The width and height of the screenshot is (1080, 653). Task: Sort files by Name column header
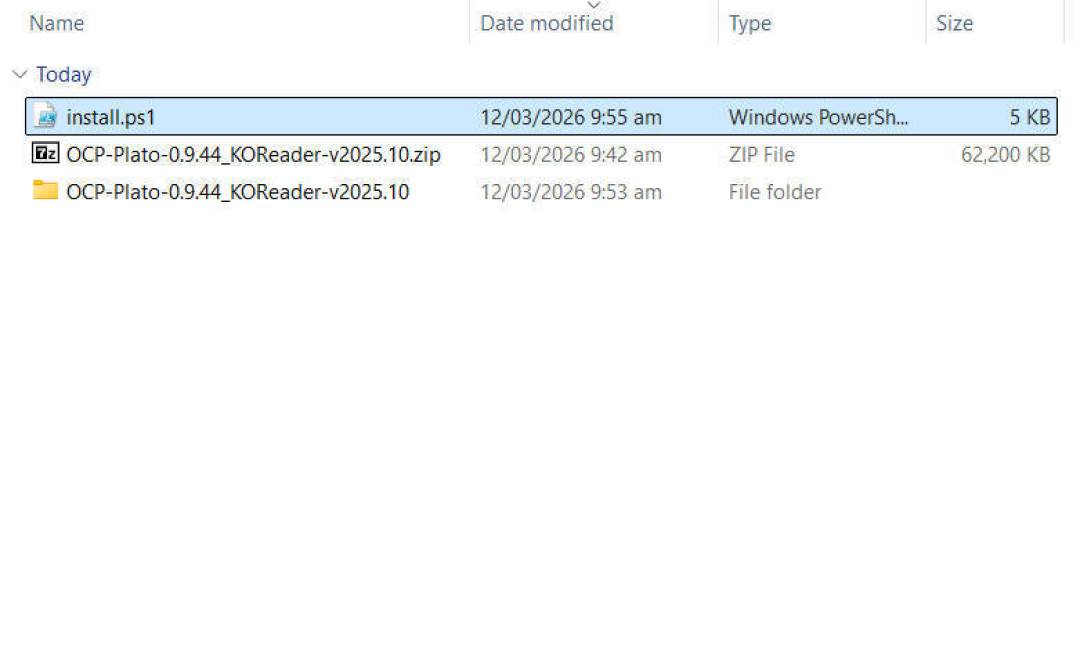click(56, 23)
